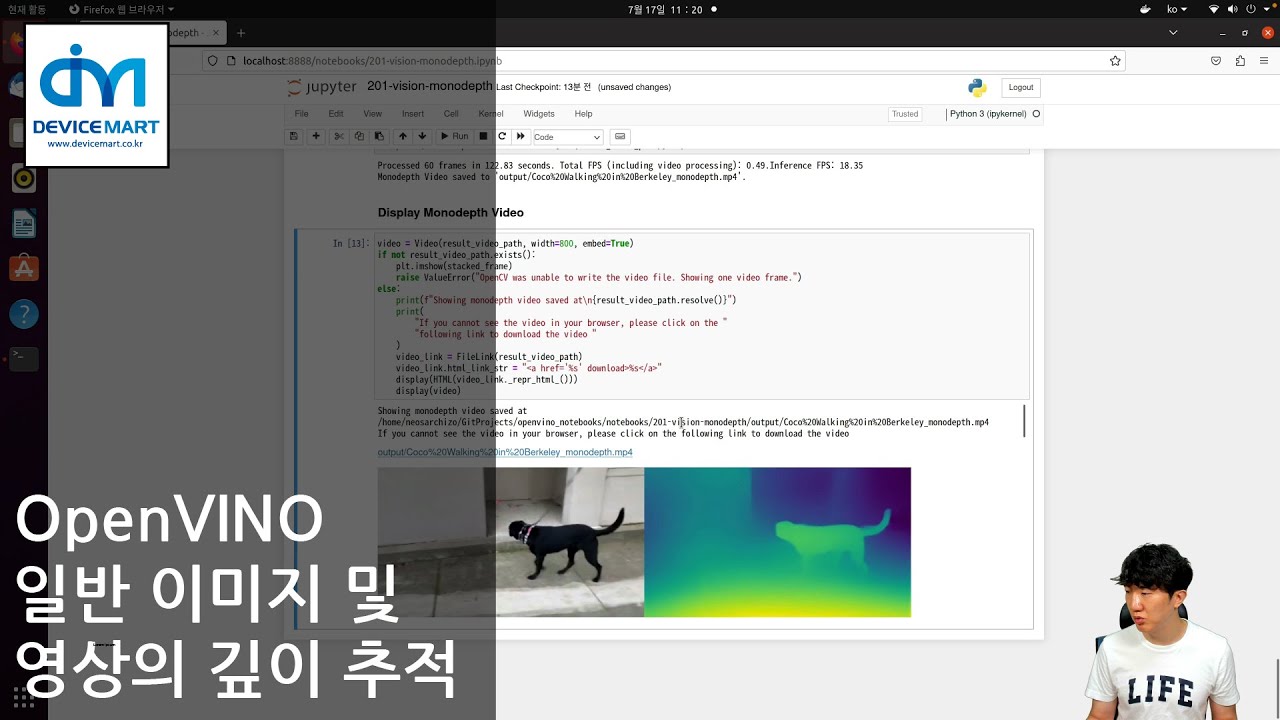1280x720 pixels.
Task: Click the Python 3 (ipykernel) kernel name
Action: (x=988, y=114)
